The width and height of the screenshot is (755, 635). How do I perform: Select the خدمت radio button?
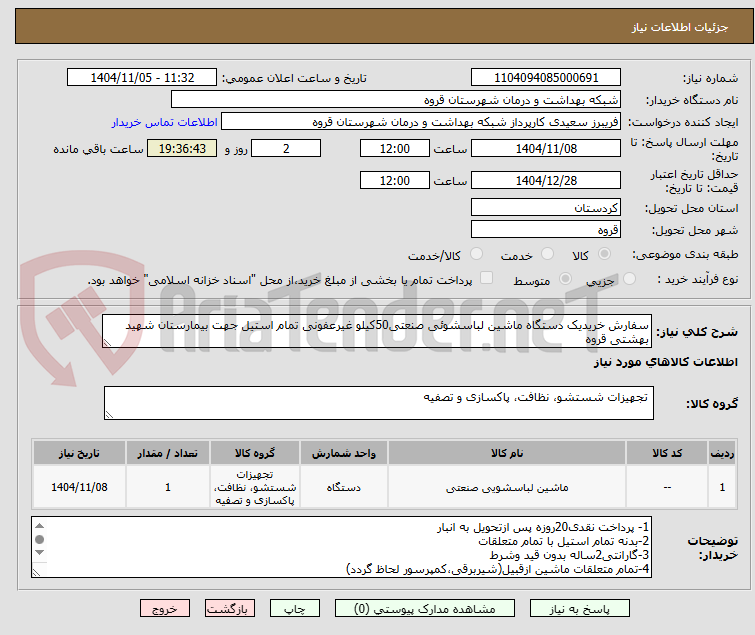tap(547, 254)
